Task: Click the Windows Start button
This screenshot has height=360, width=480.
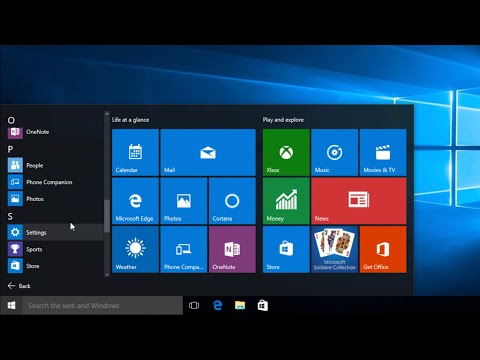Action: pos(11,305)
